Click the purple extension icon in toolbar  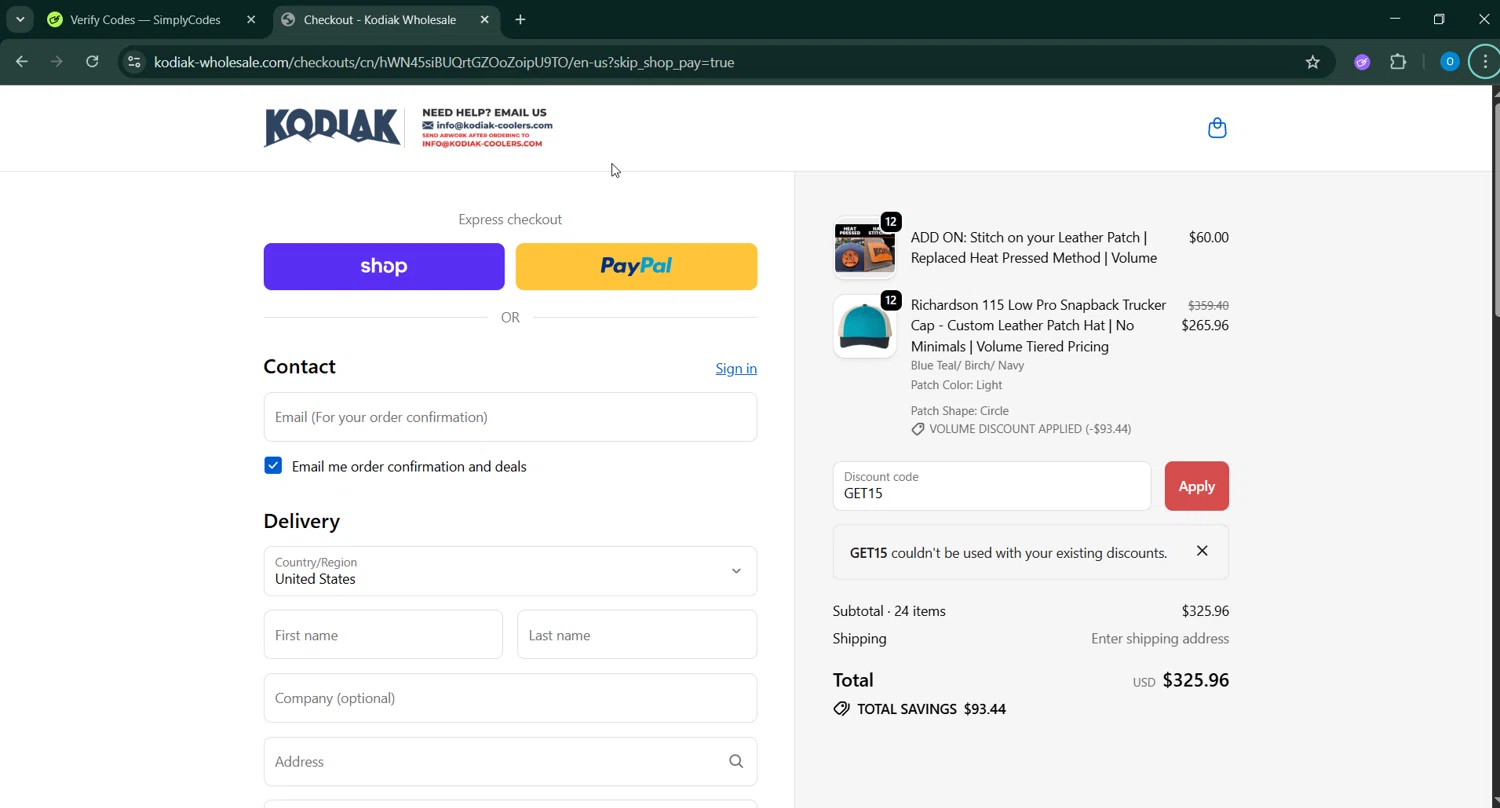pyautogui.click(x=1362, y=62)
